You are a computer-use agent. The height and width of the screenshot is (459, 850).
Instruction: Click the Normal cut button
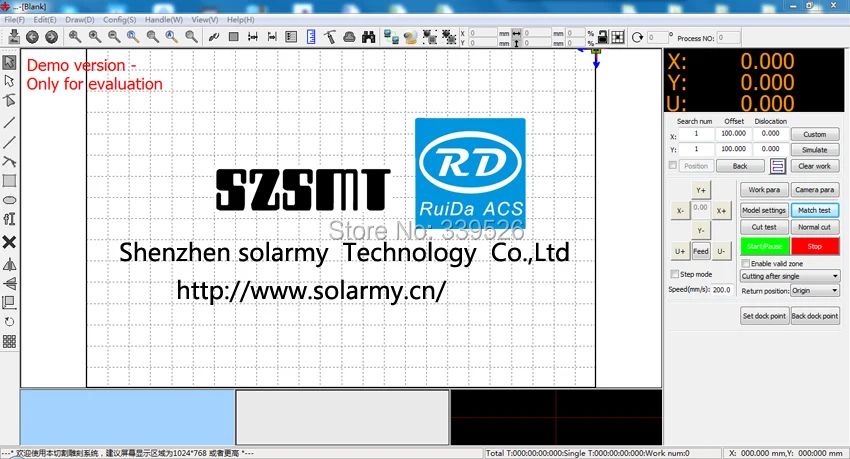point(815,227)
